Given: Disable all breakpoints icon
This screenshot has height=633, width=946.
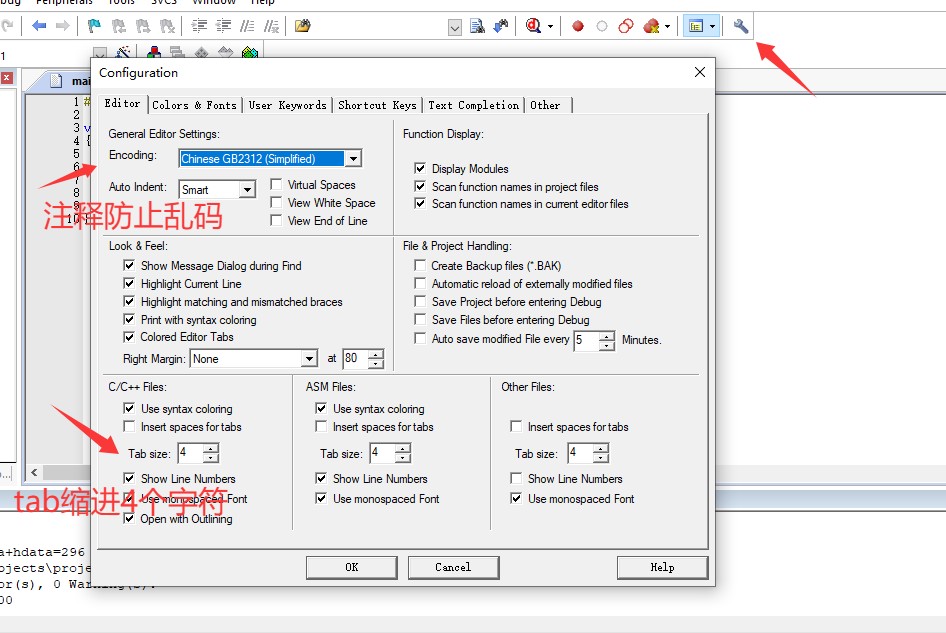Looking at the screenshot, I should (x=626, y=26).
